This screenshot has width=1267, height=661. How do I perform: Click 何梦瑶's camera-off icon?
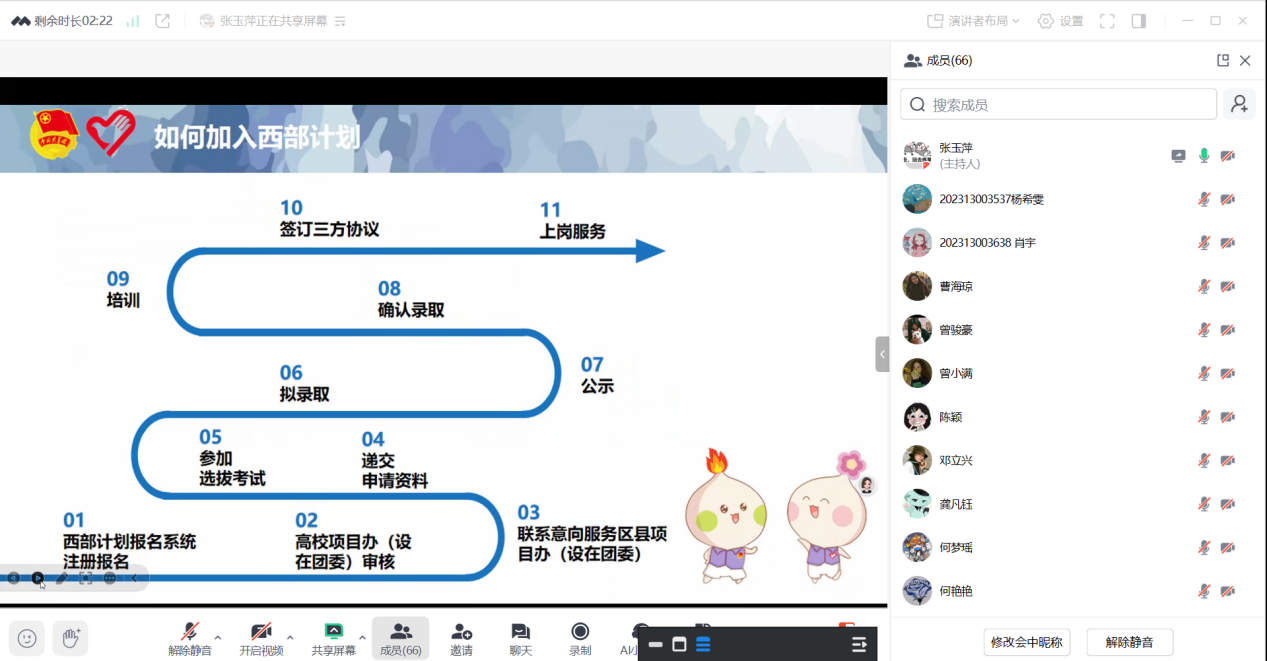click(x=1228, y=547)
